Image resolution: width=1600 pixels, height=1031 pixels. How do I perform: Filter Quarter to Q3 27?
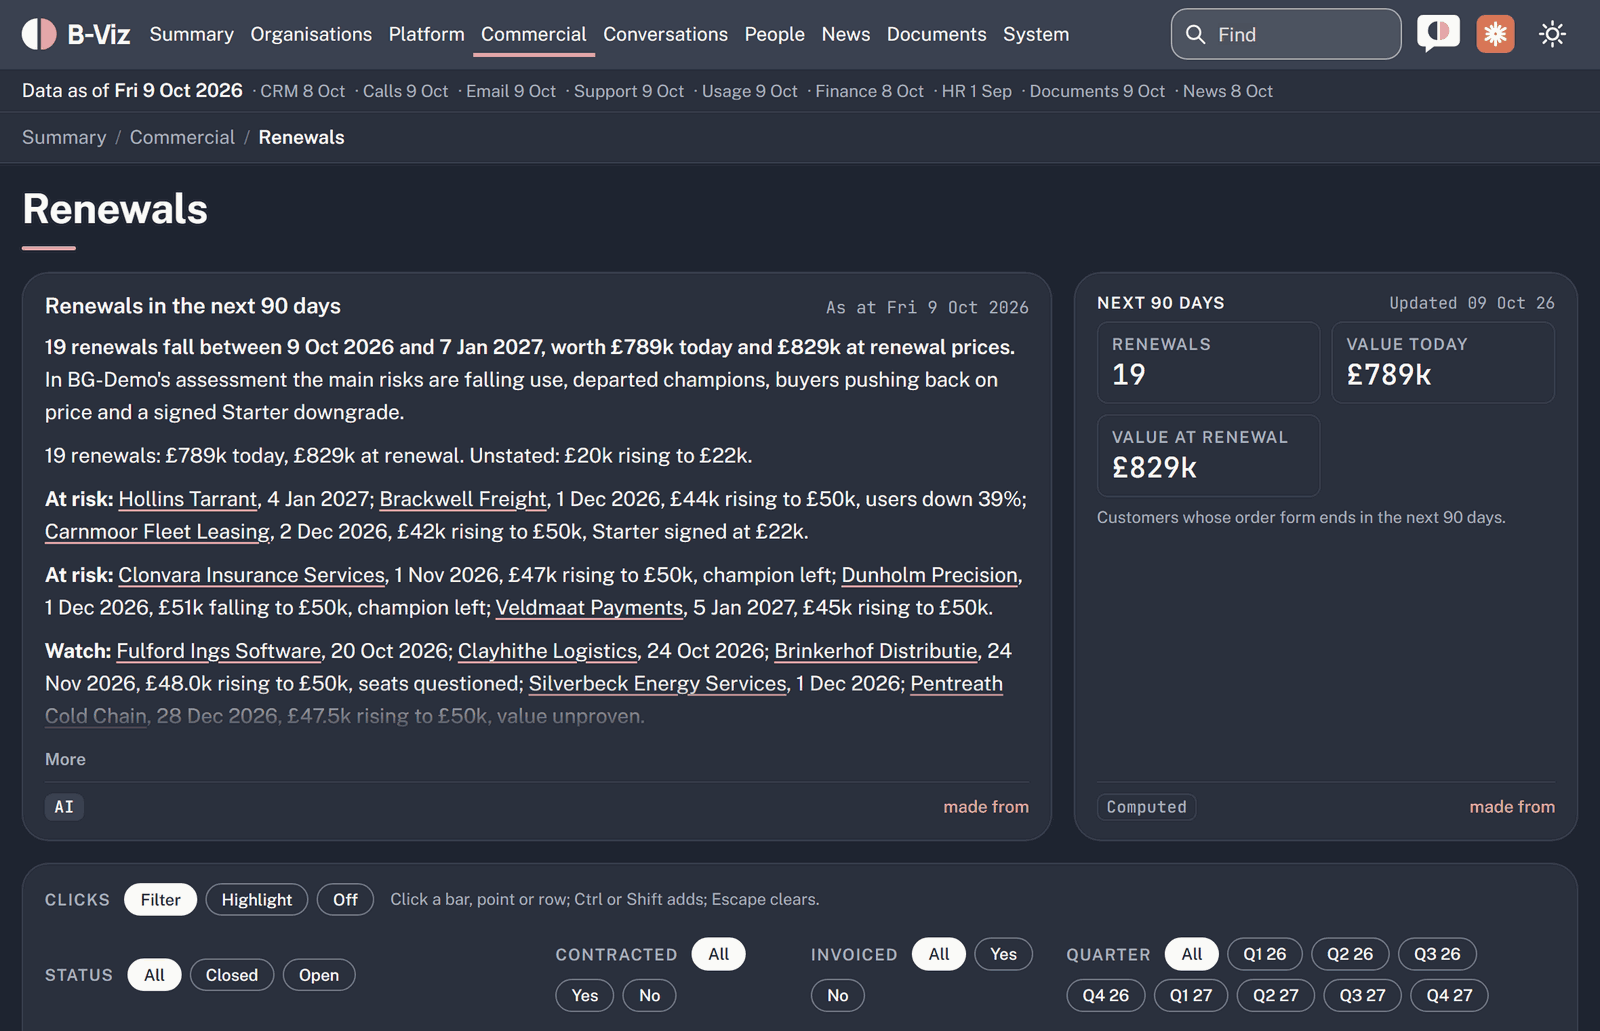coord(1363,995)
